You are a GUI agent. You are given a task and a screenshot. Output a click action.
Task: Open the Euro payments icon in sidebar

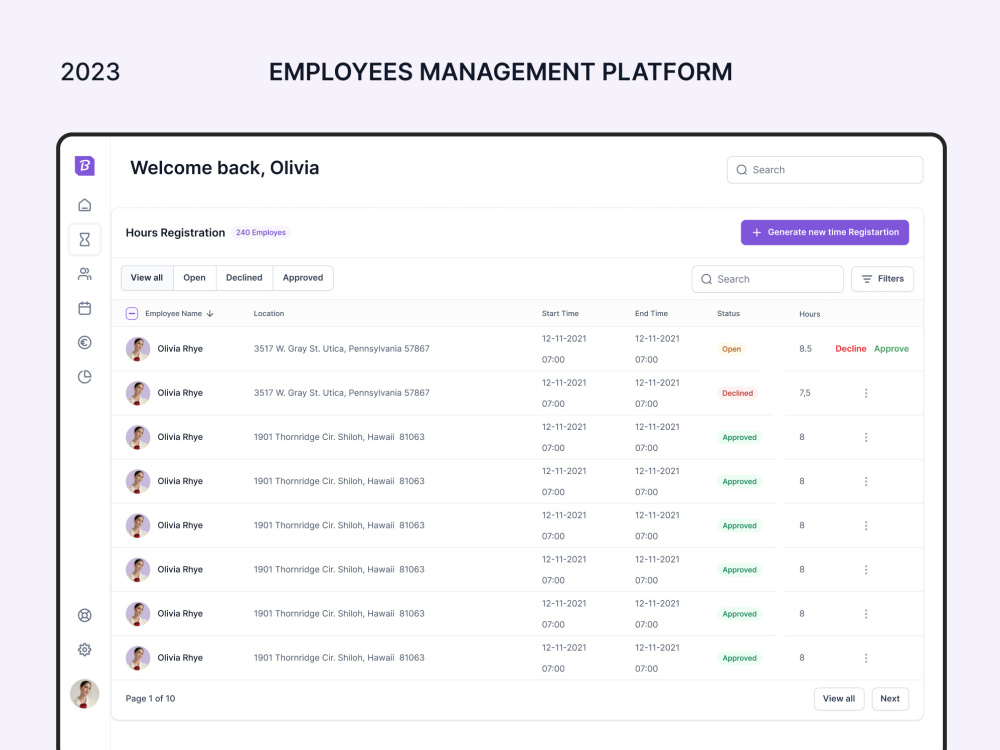click(85, 342)
